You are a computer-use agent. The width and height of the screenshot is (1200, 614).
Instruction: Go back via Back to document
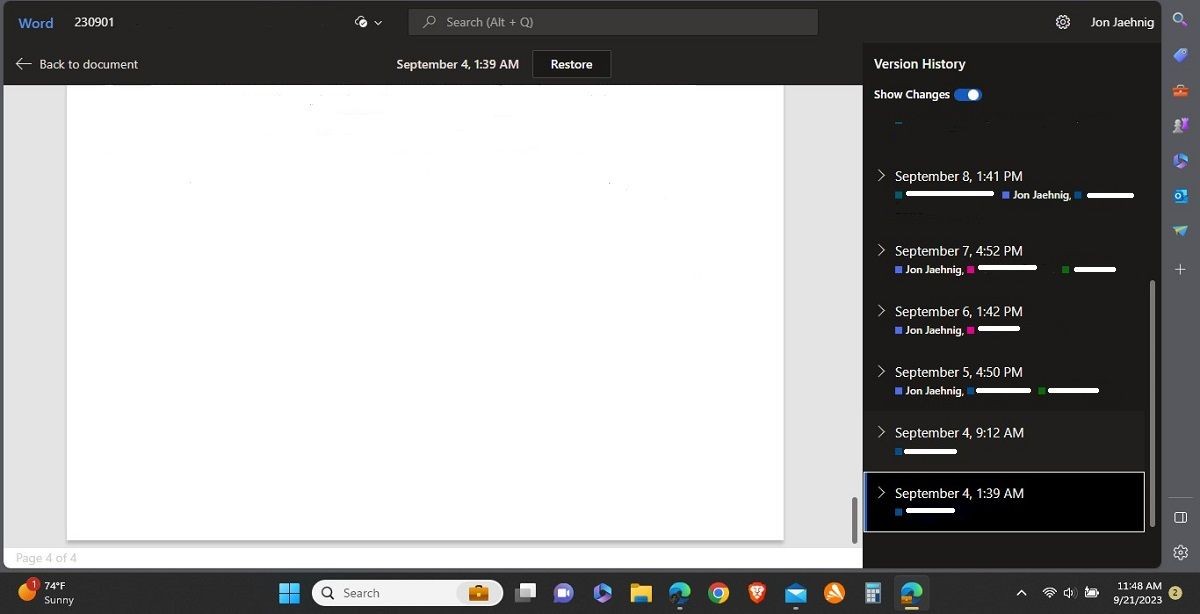click(x=77, y=64)
